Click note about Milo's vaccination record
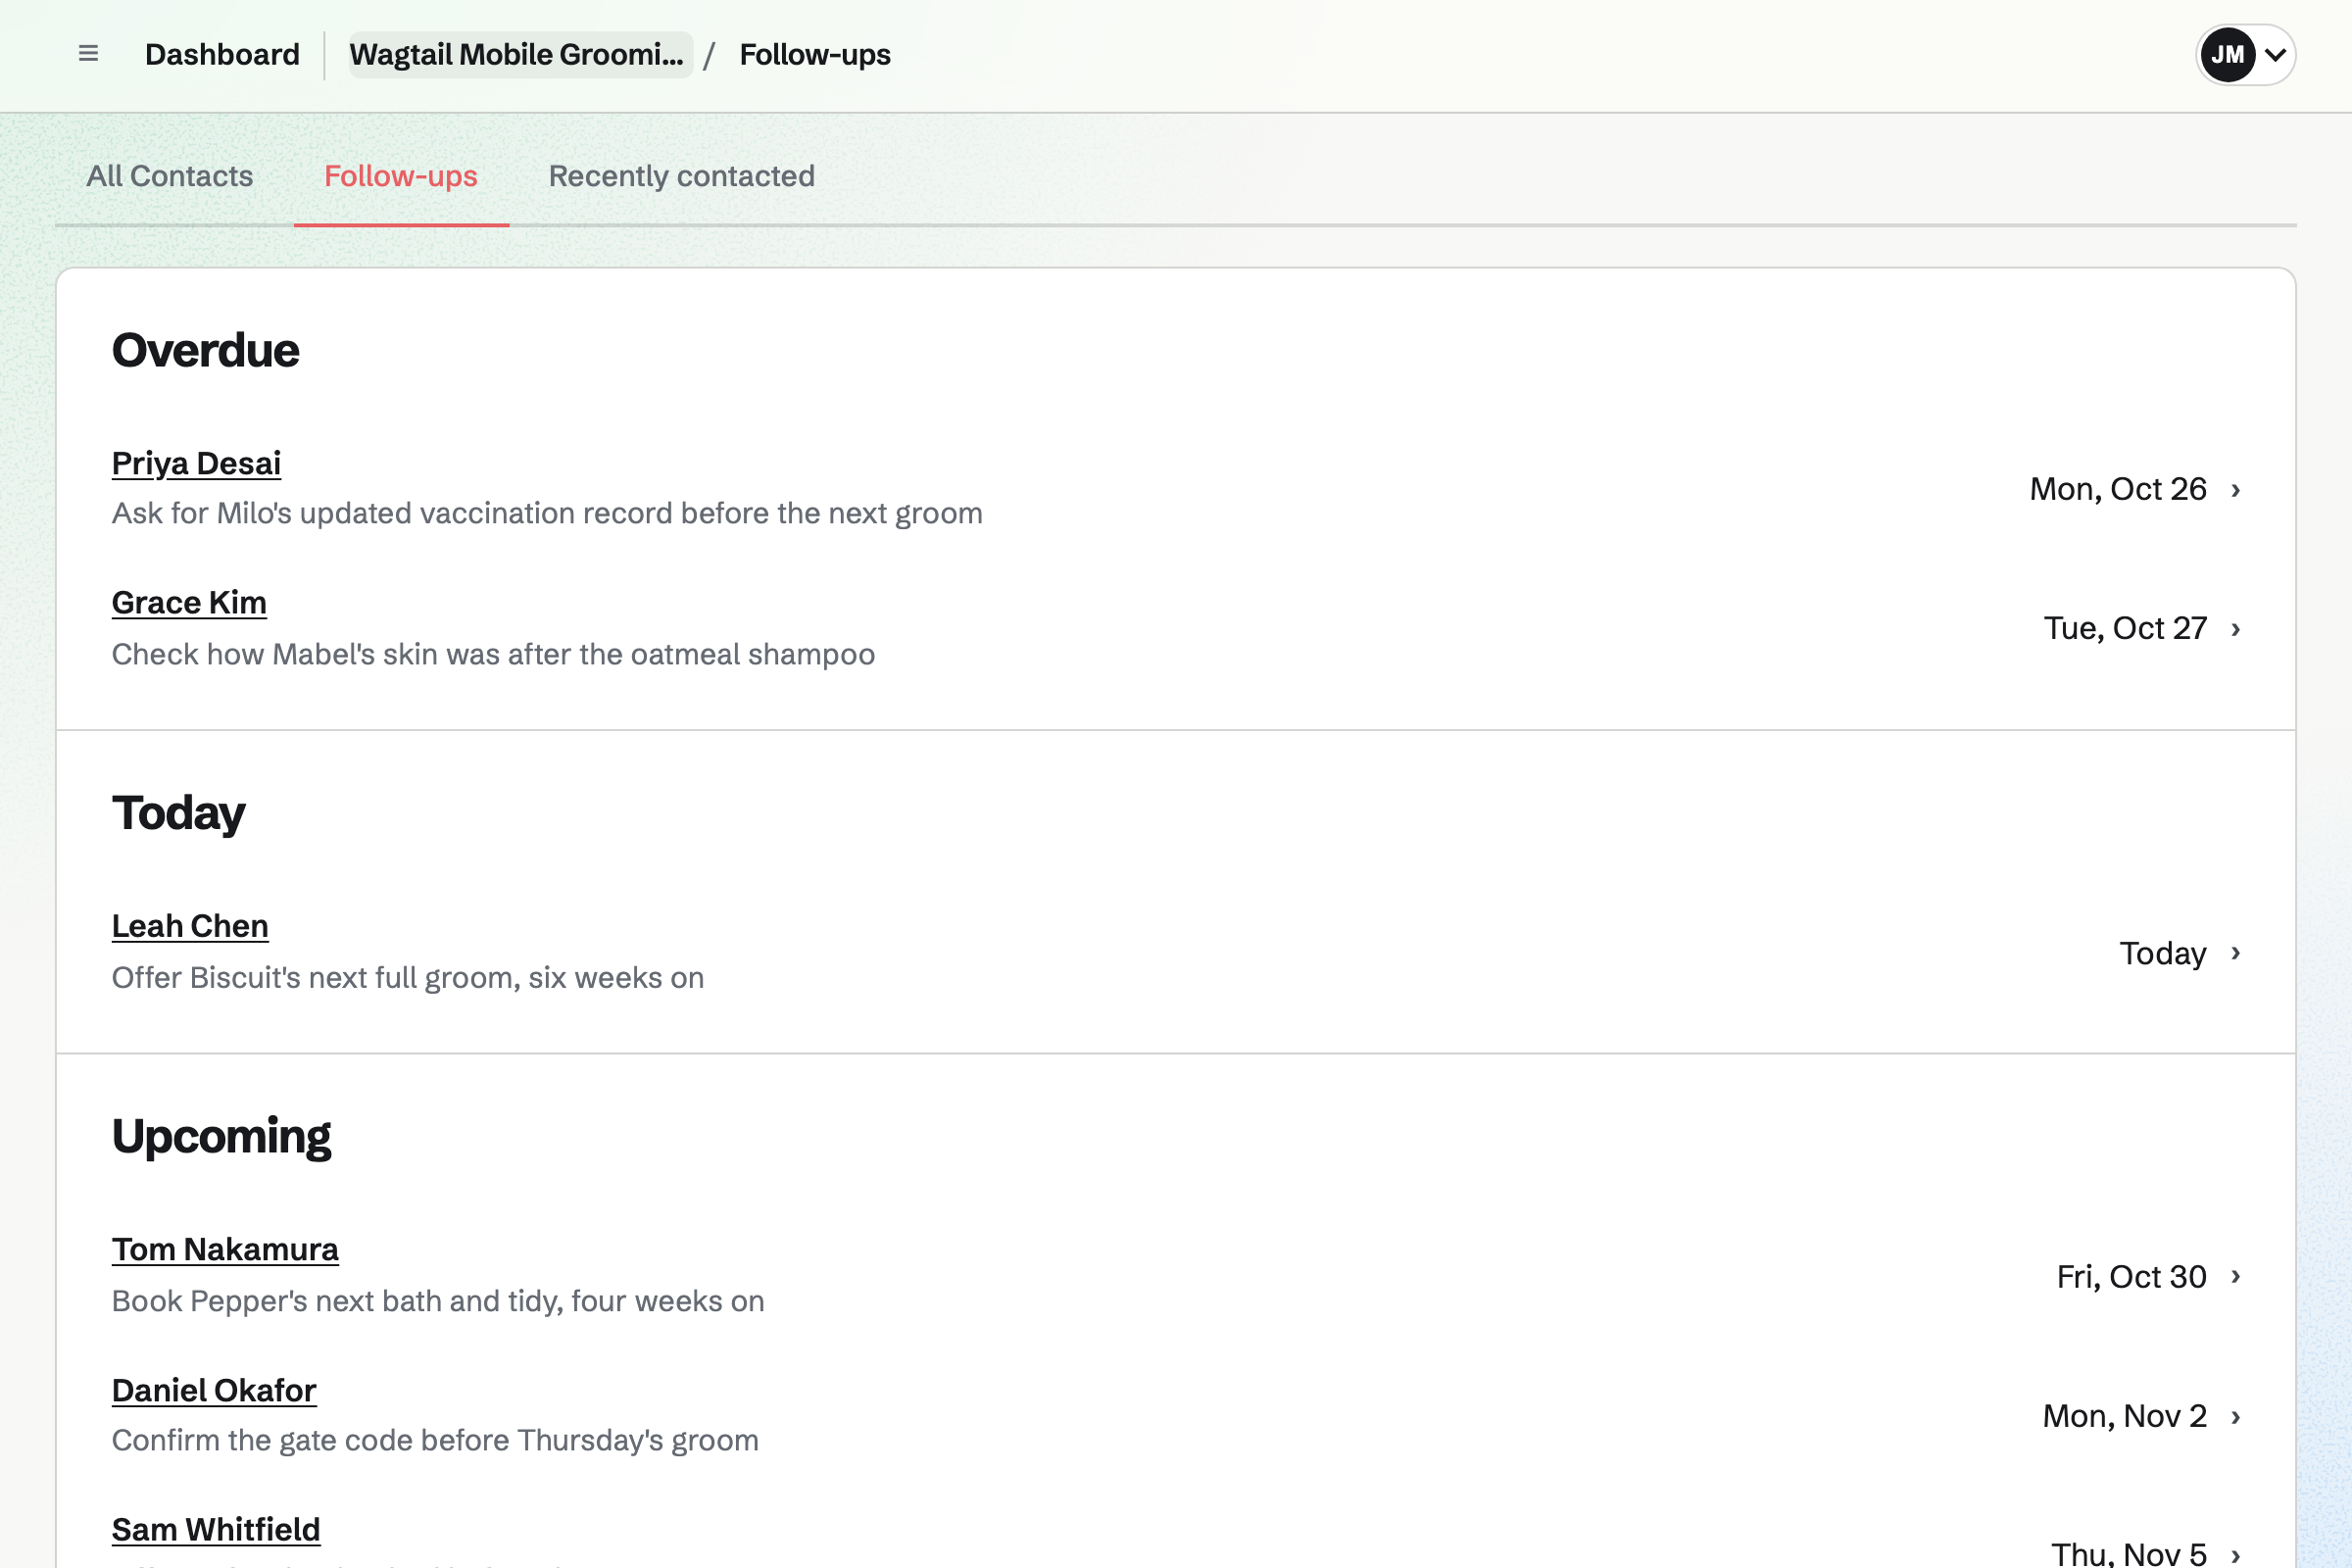 click(547, 513)
